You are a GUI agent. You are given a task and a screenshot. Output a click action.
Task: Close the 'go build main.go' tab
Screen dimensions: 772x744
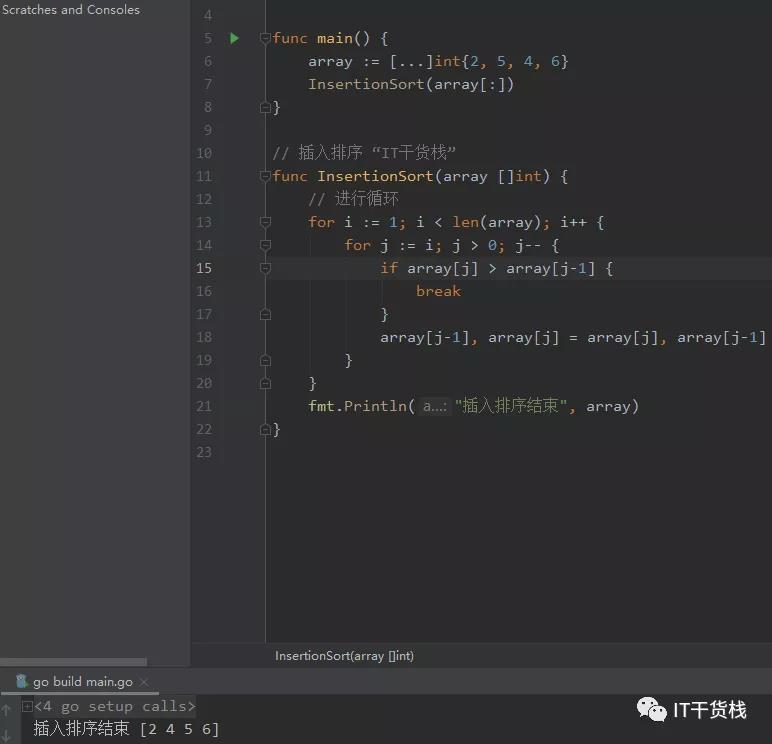click(144, 682)
